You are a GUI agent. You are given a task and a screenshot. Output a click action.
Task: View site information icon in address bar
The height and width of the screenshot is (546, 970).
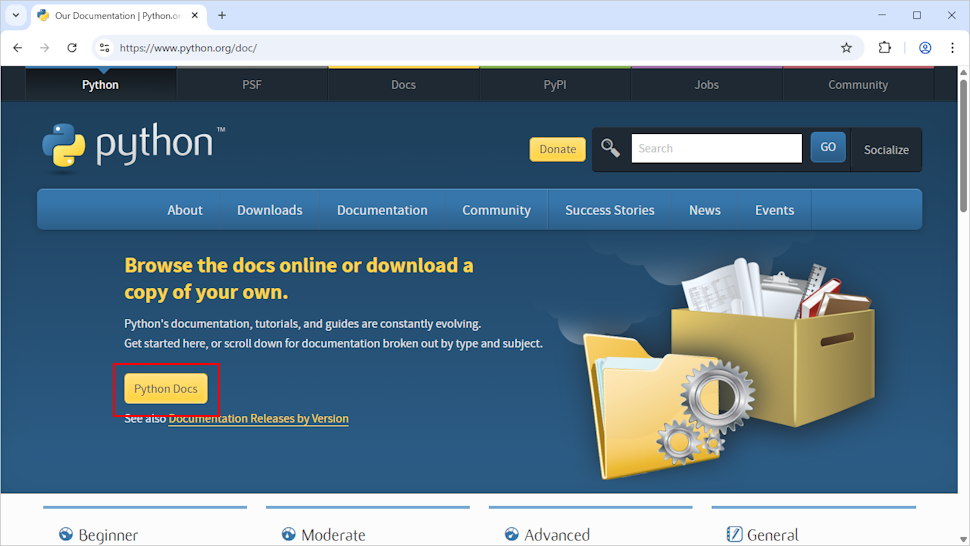[105, 48]
